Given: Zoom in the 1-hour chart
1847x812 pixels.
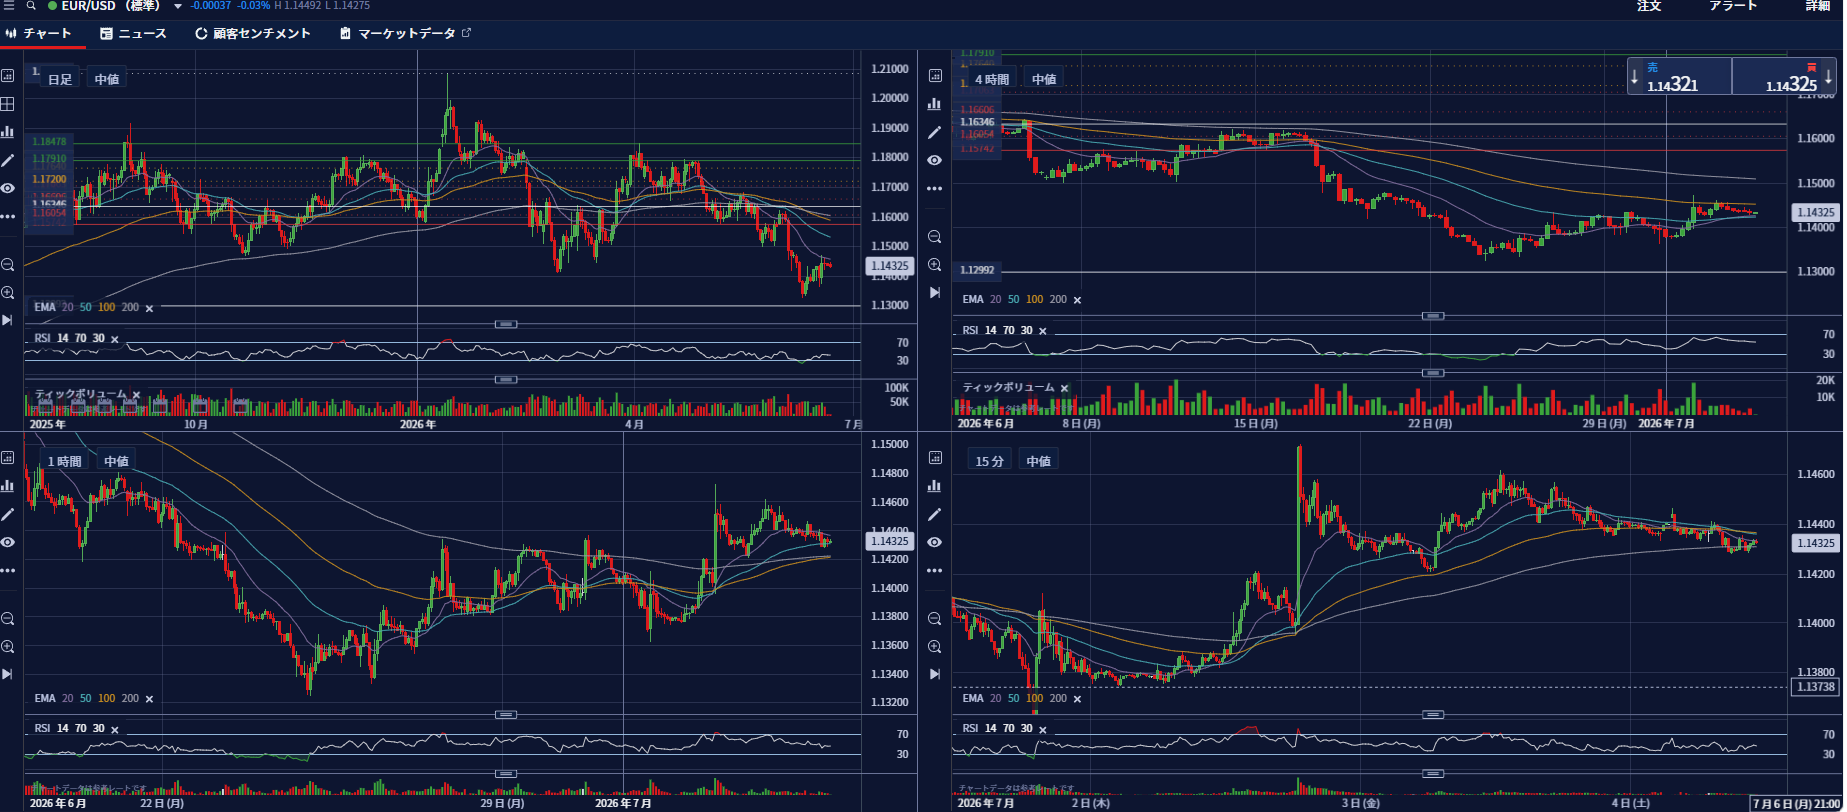Looking at the screenshot, I should [7, 647].
